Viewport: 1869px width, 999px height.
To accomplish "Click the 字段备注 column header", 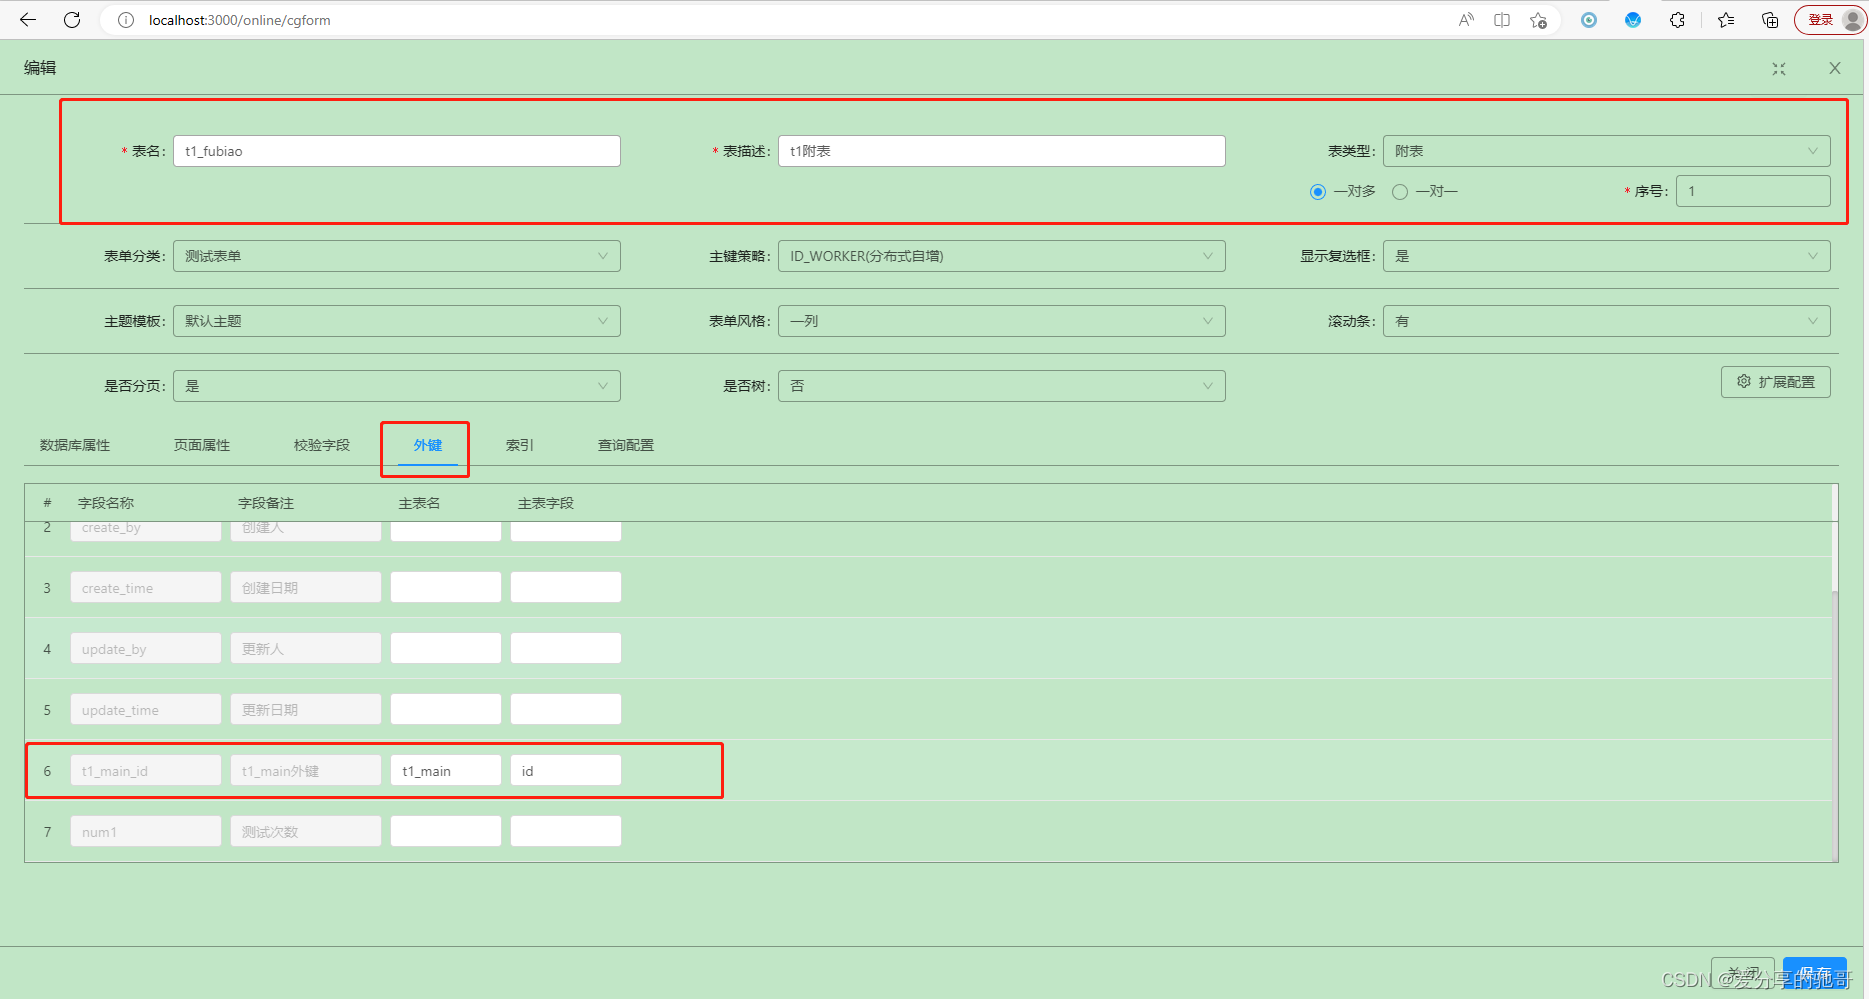I will click(x=266, y=503).
